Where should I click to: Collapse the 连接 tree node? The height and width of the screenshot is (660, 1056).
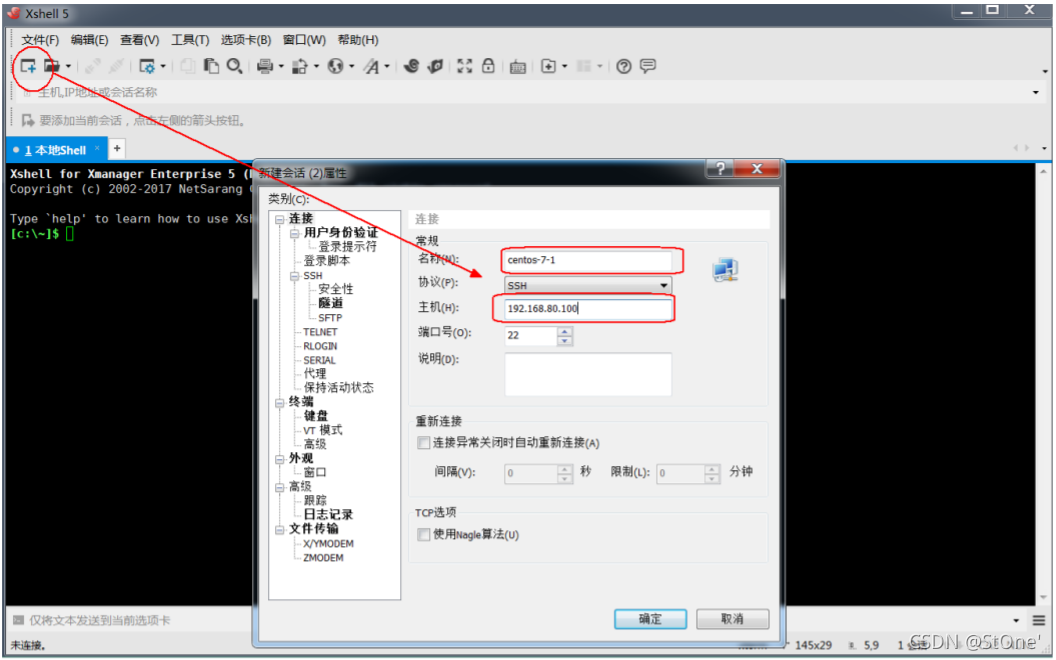click(x=279, y=219)
